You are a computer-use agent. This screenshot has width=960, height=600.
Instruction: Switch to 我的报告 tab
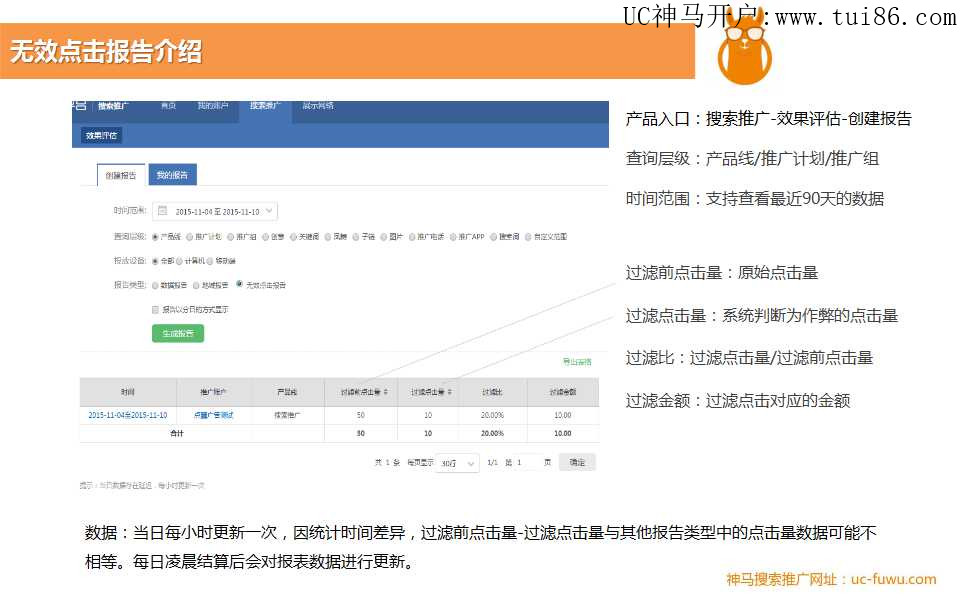(173, 175)
